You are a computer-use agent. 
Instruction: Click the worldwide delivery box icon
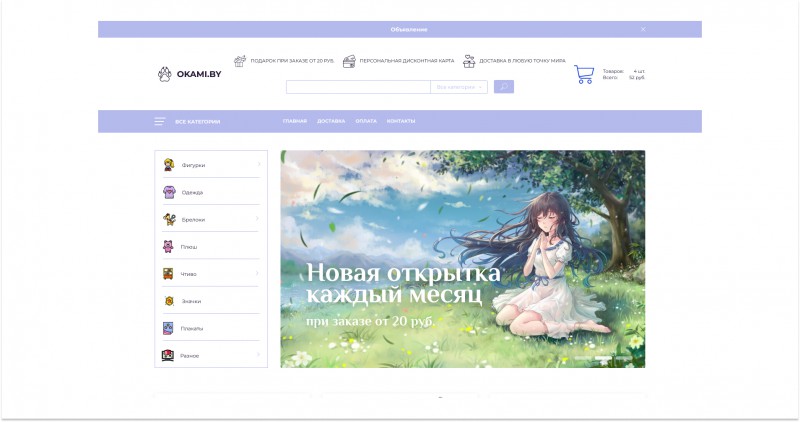469,61
